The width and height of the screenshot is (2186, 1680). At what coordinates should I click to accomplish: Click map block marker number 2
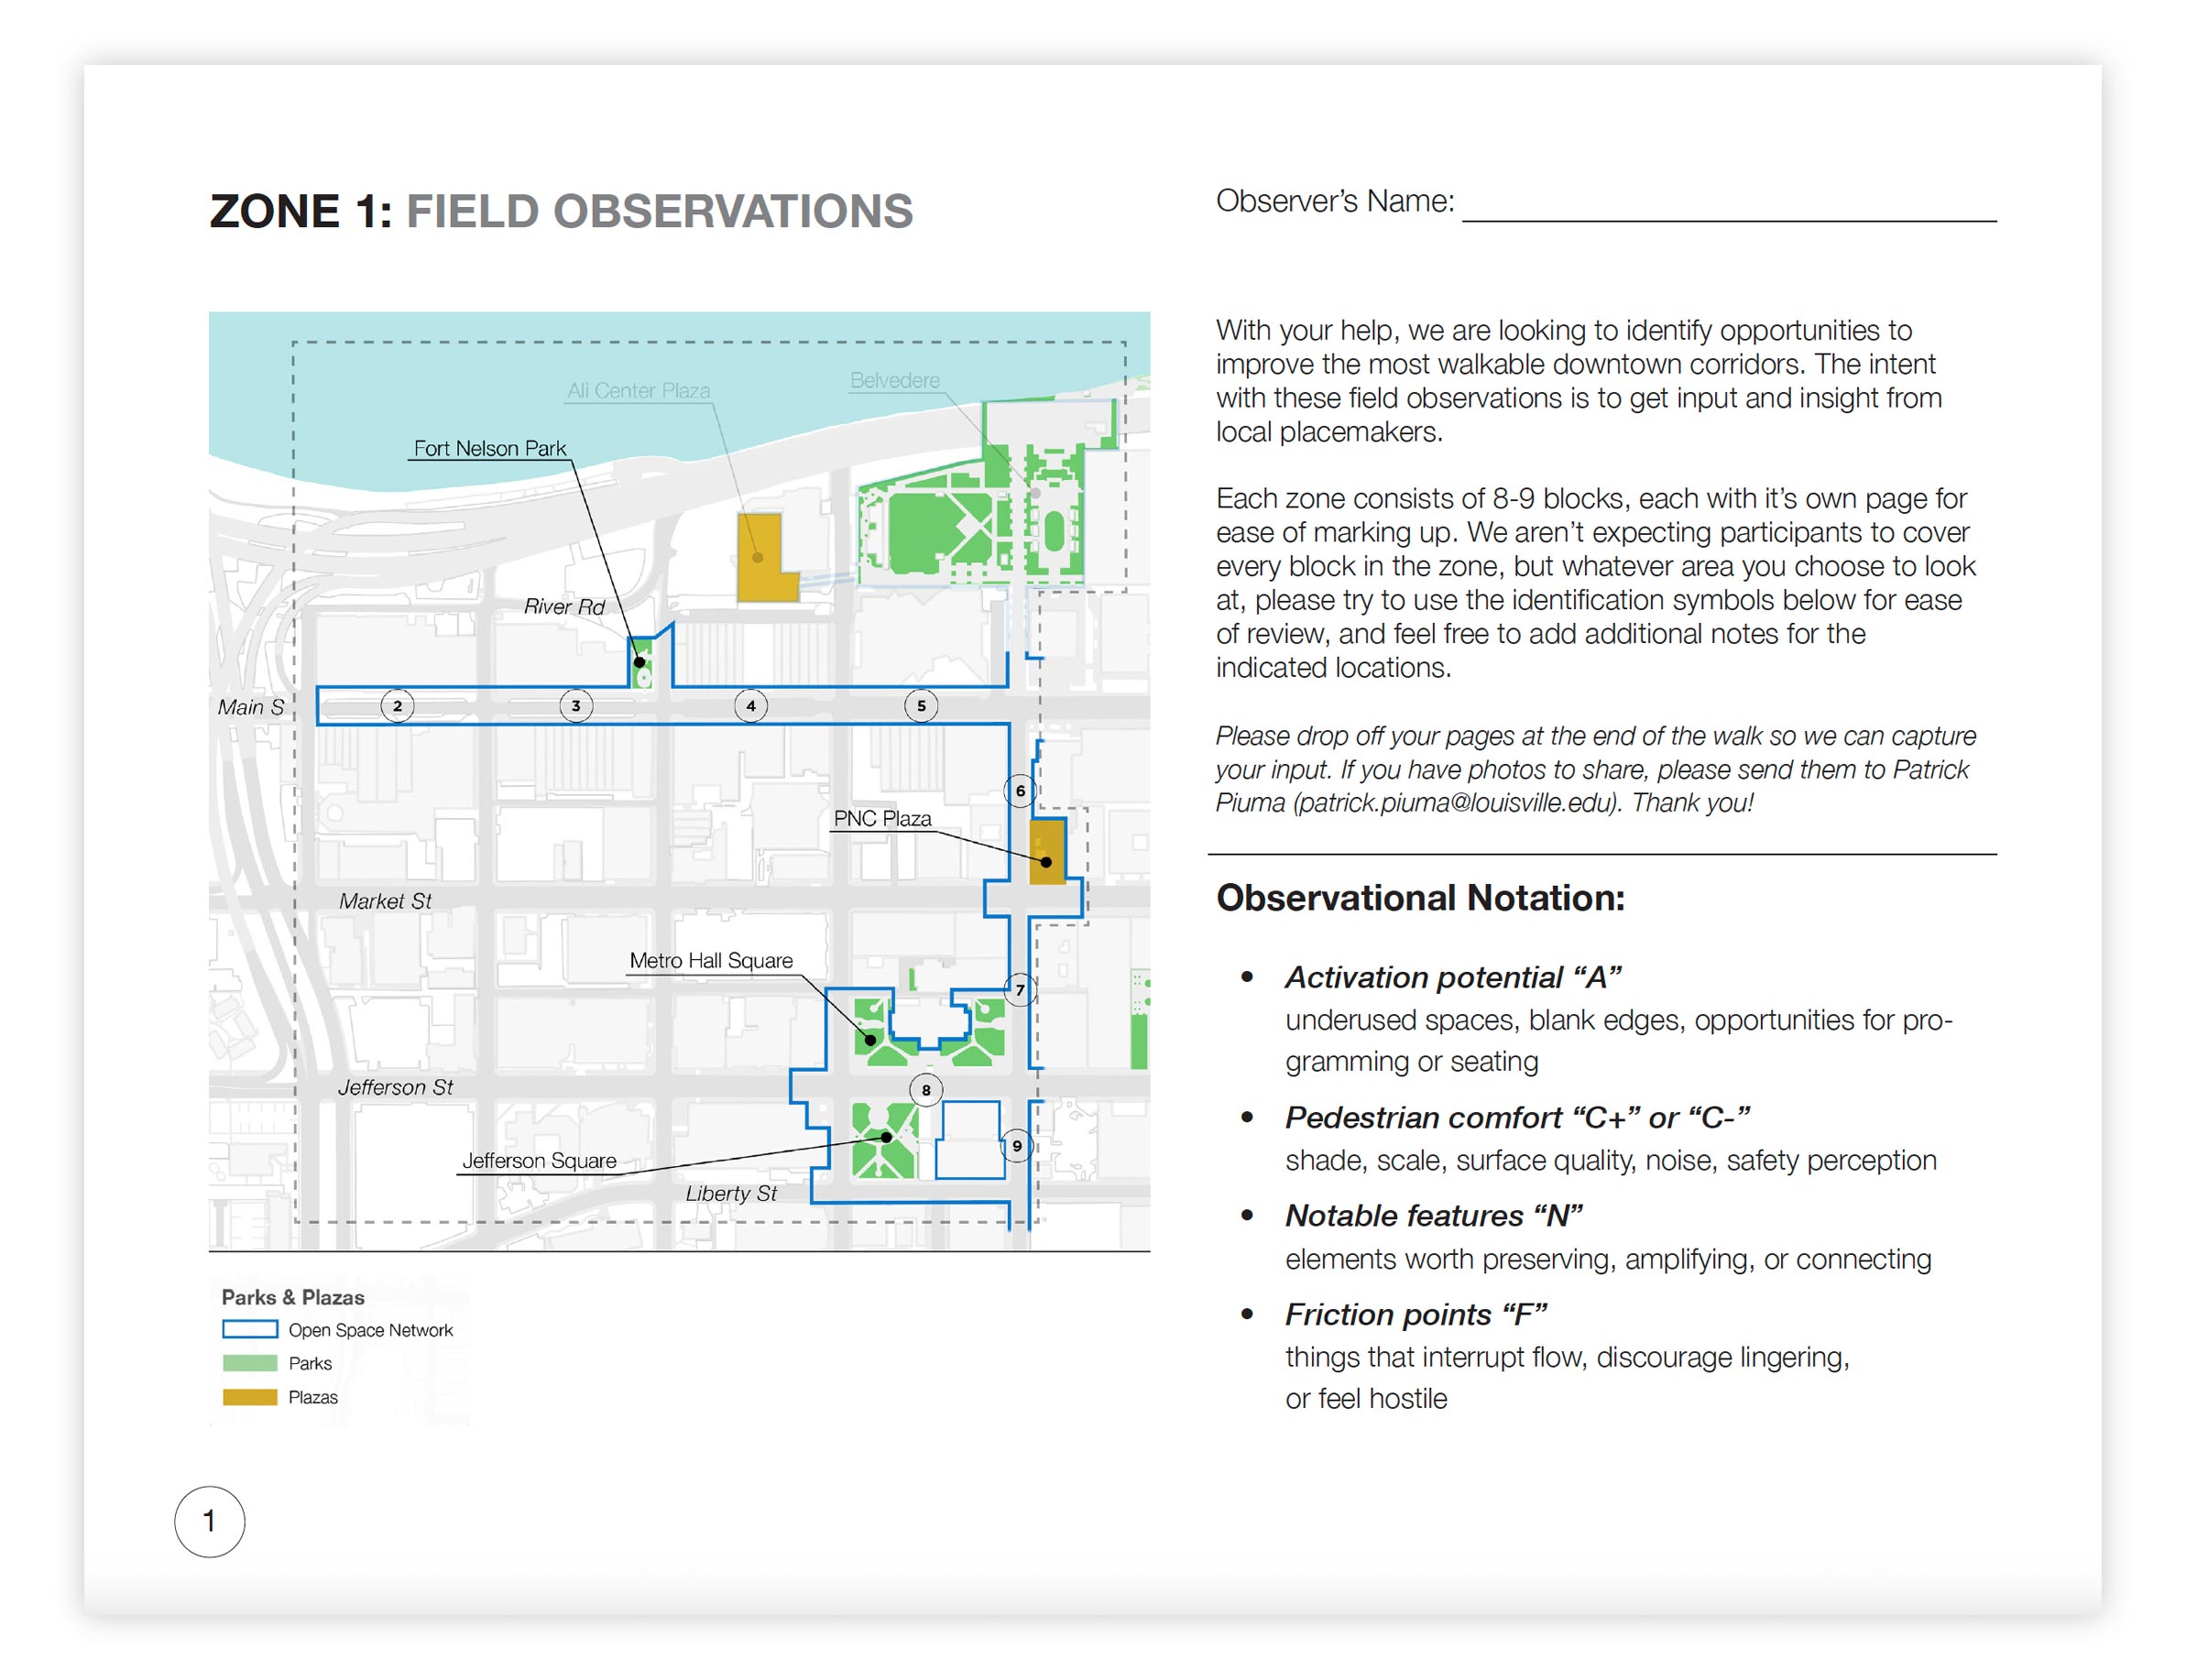[397, 706]
